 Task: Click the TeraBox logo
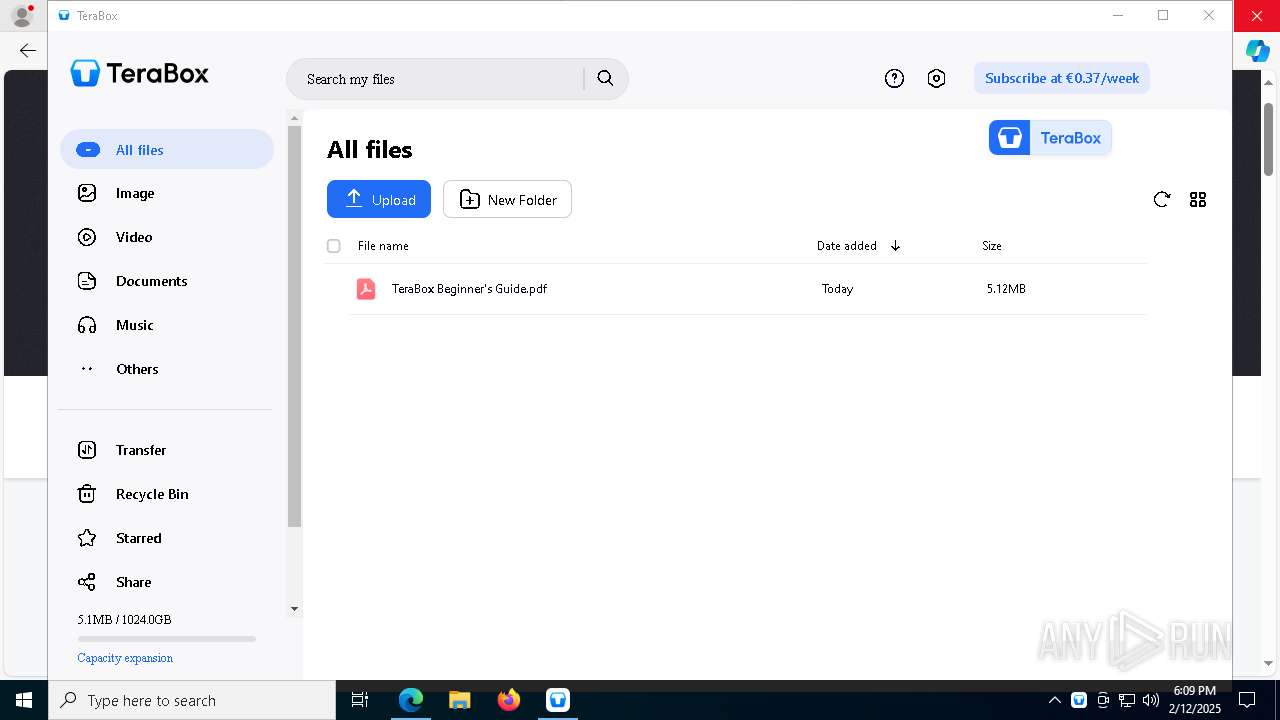[139, 73]
